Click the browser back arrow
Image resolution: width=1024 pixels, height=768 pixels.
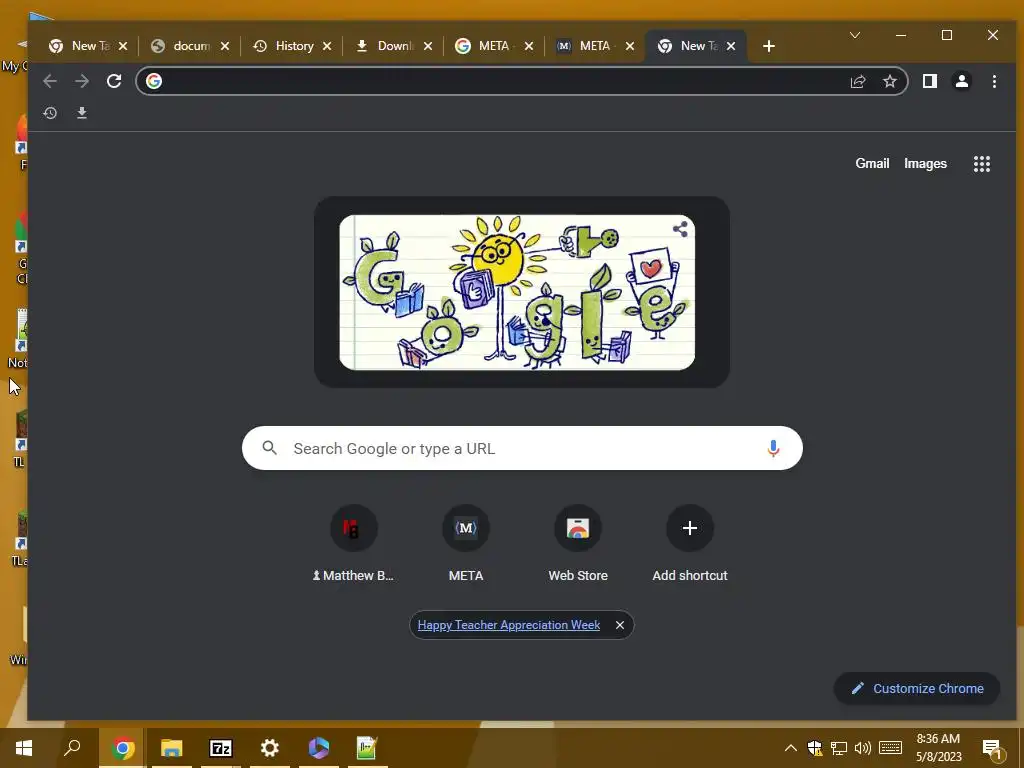point(50,81)
